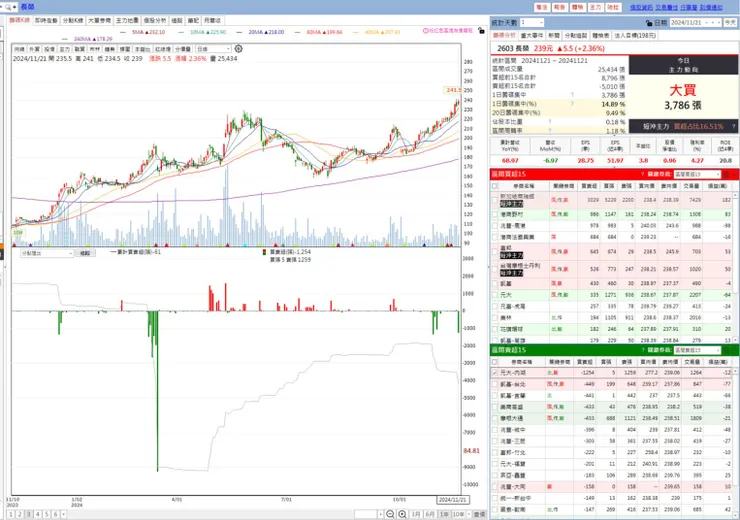Image resolution: width=740 pixels, height=520 pixels.
Task: Click page button 1 at bottom left
Action: (11, 514)
